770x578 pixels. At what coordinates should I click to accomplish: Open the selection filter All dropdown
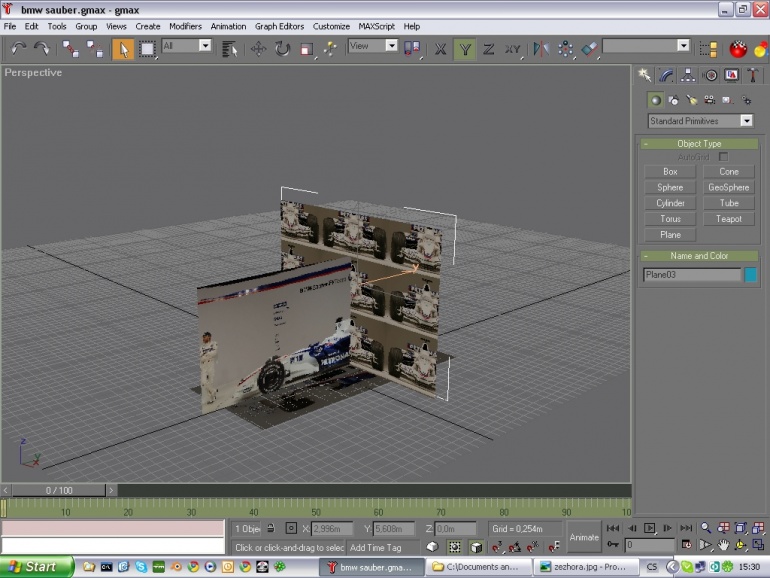187,46
